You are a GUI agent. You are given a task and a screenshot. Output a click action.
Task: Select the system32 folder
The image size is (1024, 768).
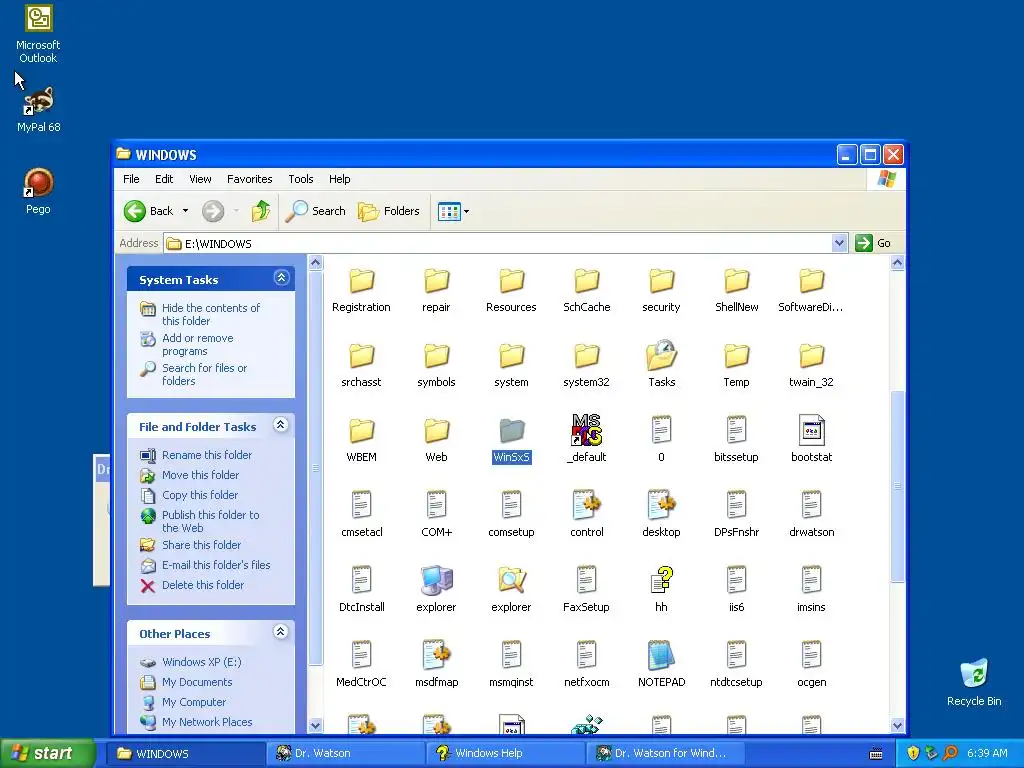click(586, 364)
